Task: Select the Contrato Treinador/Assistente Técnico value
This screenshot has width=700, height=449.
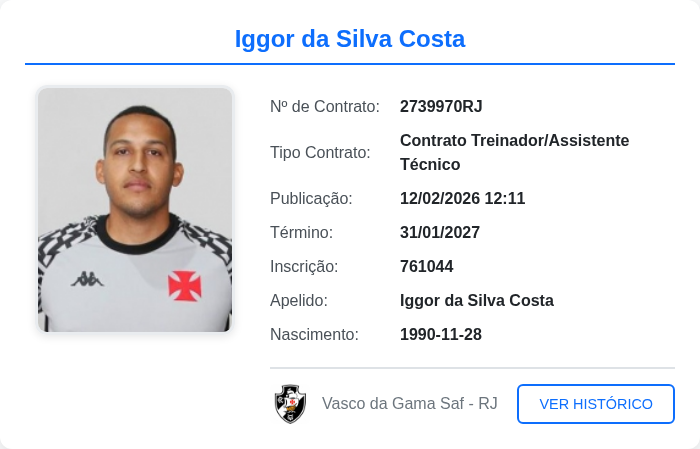Action: coord(514,152)
